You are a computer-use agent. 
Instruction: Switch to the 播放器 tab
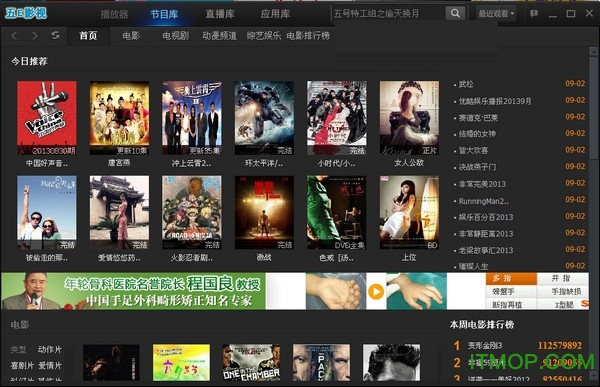[x=114, y=14]
